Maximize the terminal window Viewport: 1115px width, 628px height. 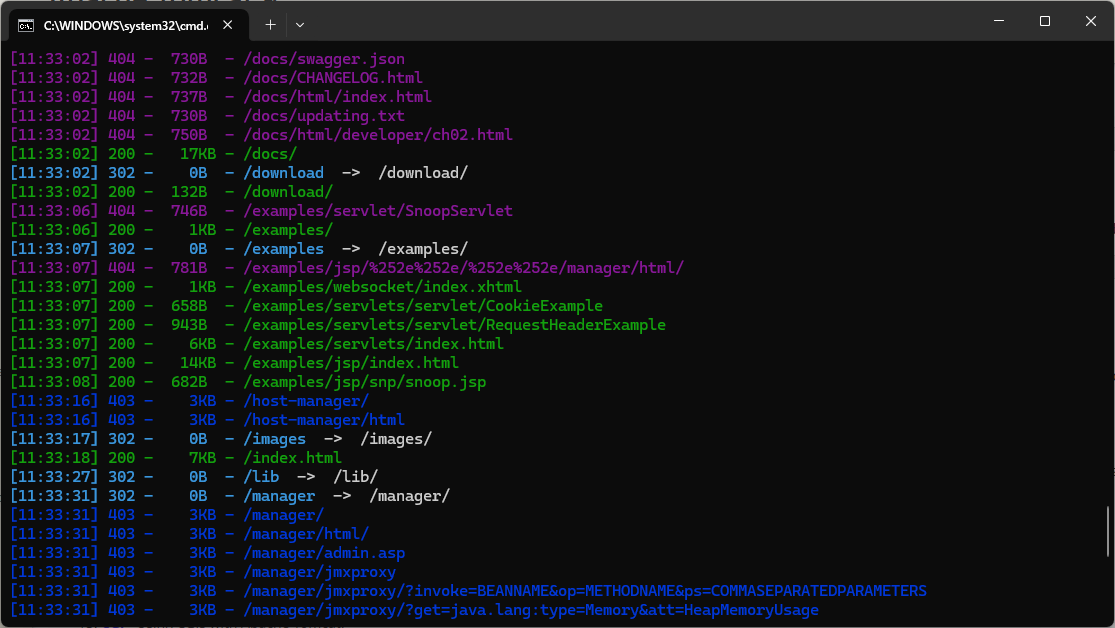[x=1044, y=21]
